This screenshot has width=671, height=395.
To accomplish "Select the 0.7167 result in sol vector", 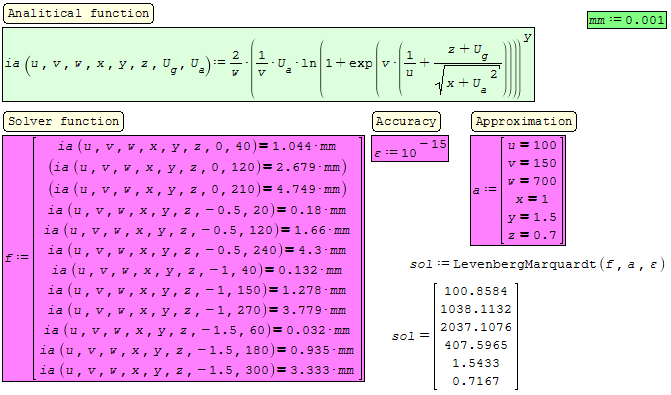I will [475, 381].
